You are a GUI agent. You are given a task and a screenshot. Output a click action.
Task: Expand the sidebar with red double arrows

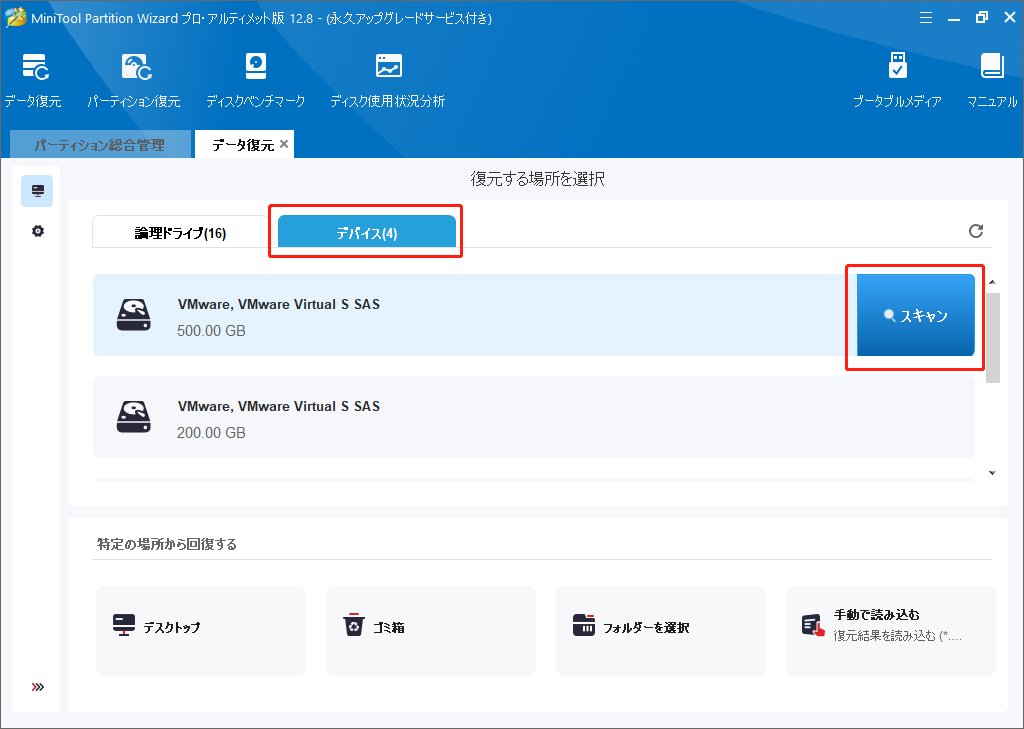pyautogui.click(x=38, y=687)
